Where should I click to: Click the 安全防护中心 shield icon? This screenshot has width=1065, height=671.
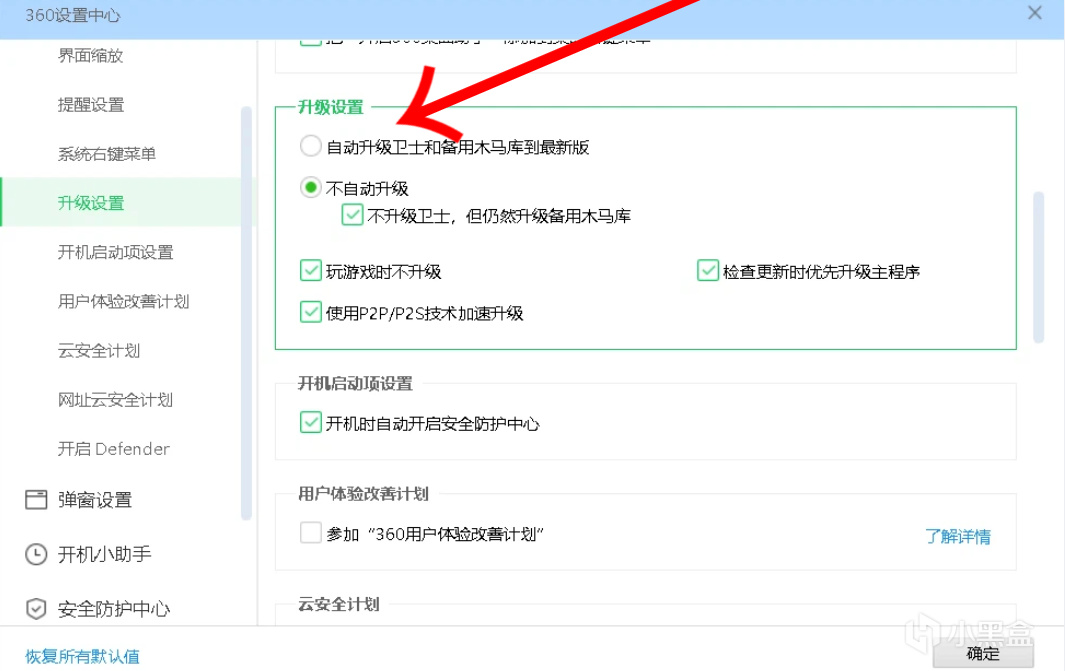coord(36,609)
